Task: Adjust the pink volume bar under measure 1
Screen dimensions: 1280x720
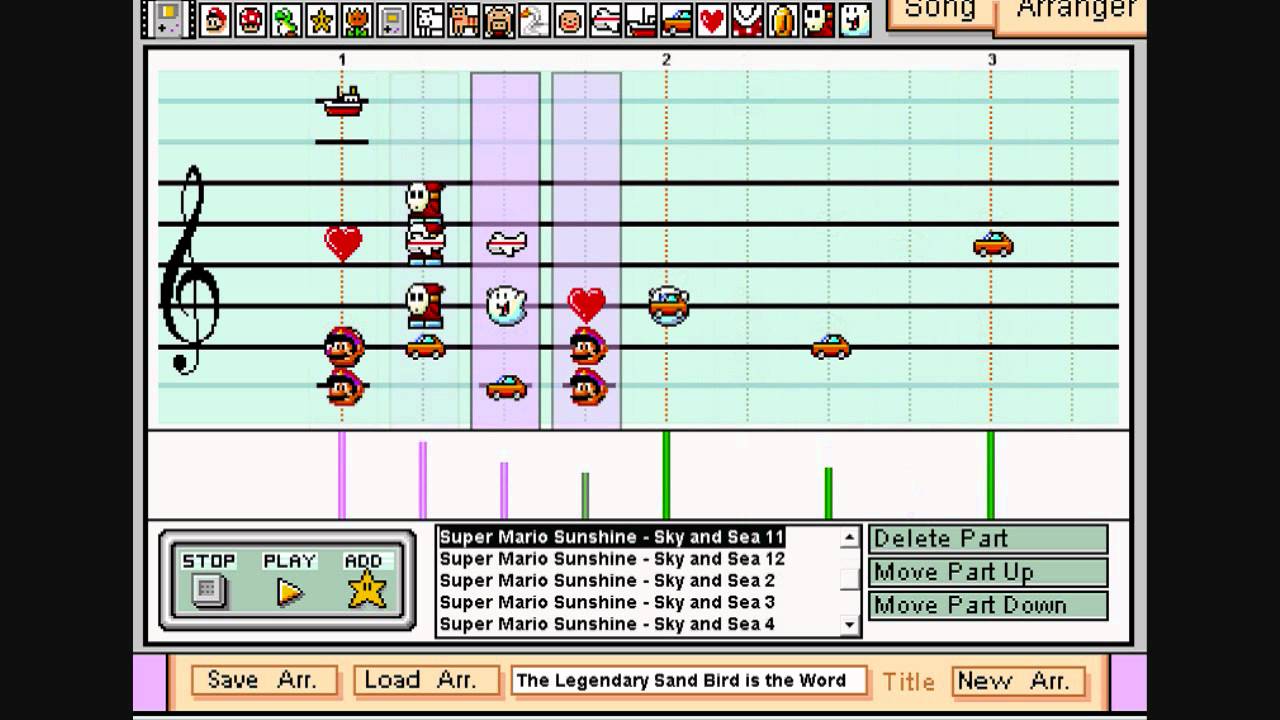Action: pyautogui.click(x=342, y=475)
